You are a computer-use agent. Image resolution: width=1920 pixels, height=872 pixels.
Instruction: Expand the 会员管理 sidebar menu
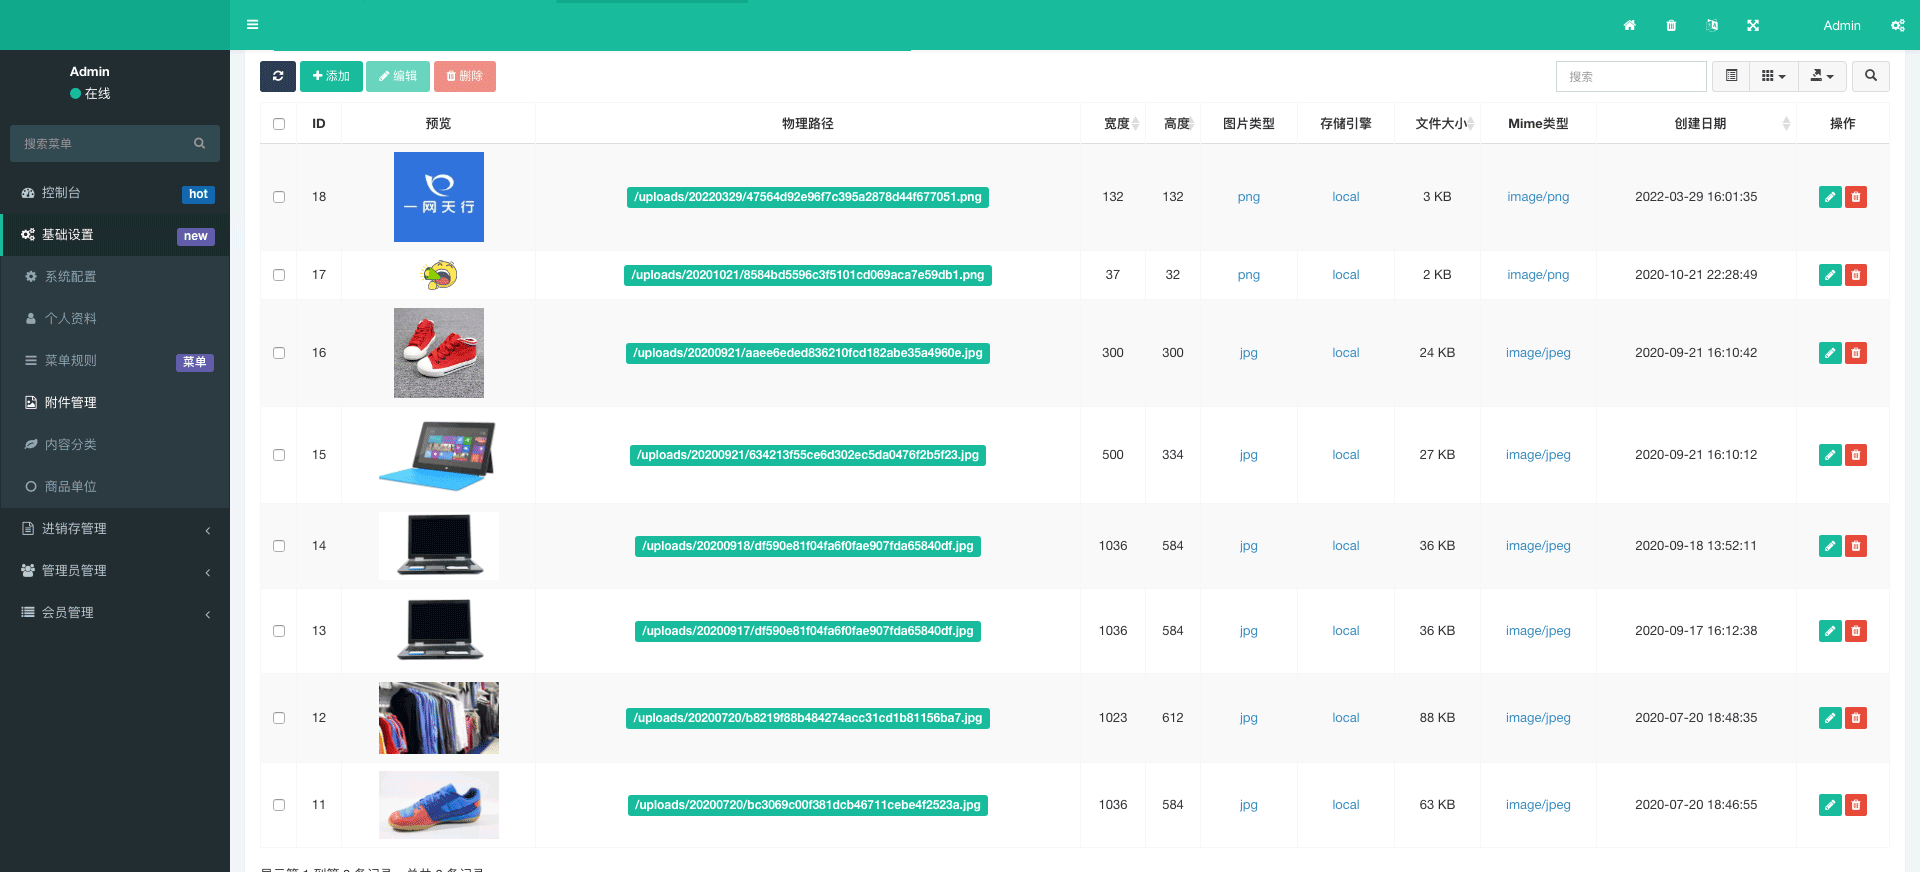click(x=115, y=612)
